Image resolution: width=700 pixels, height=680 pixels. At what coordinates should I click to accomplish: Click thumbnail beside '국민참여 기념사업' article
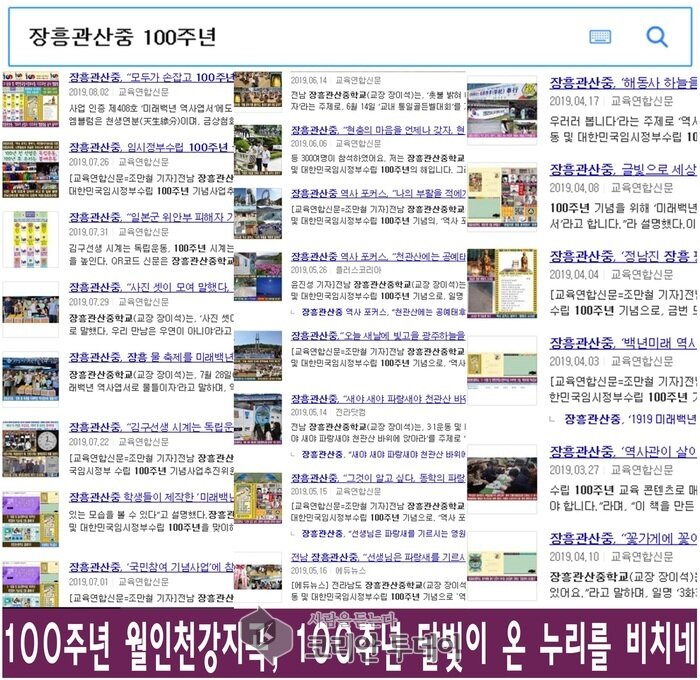30,584
